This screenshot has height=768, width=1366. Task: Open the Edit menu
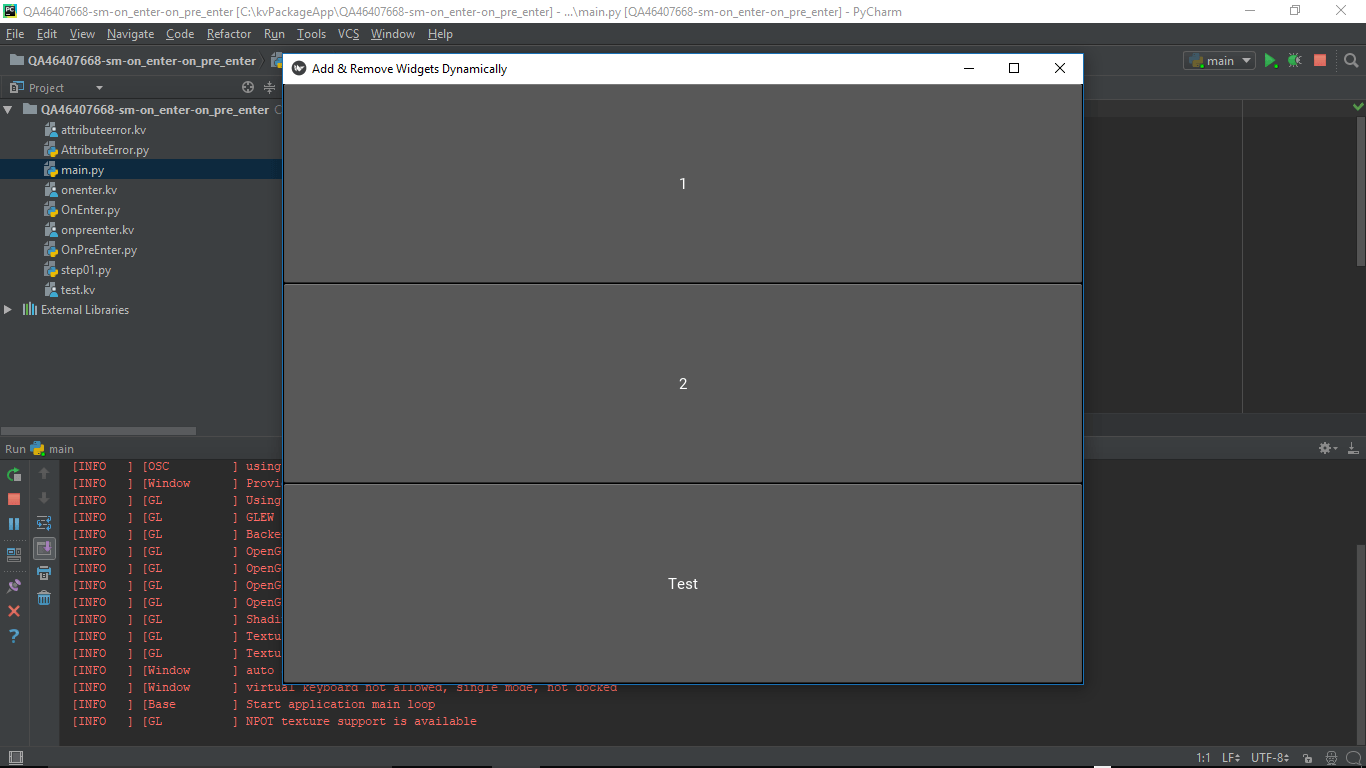click(x=47, y=34)
